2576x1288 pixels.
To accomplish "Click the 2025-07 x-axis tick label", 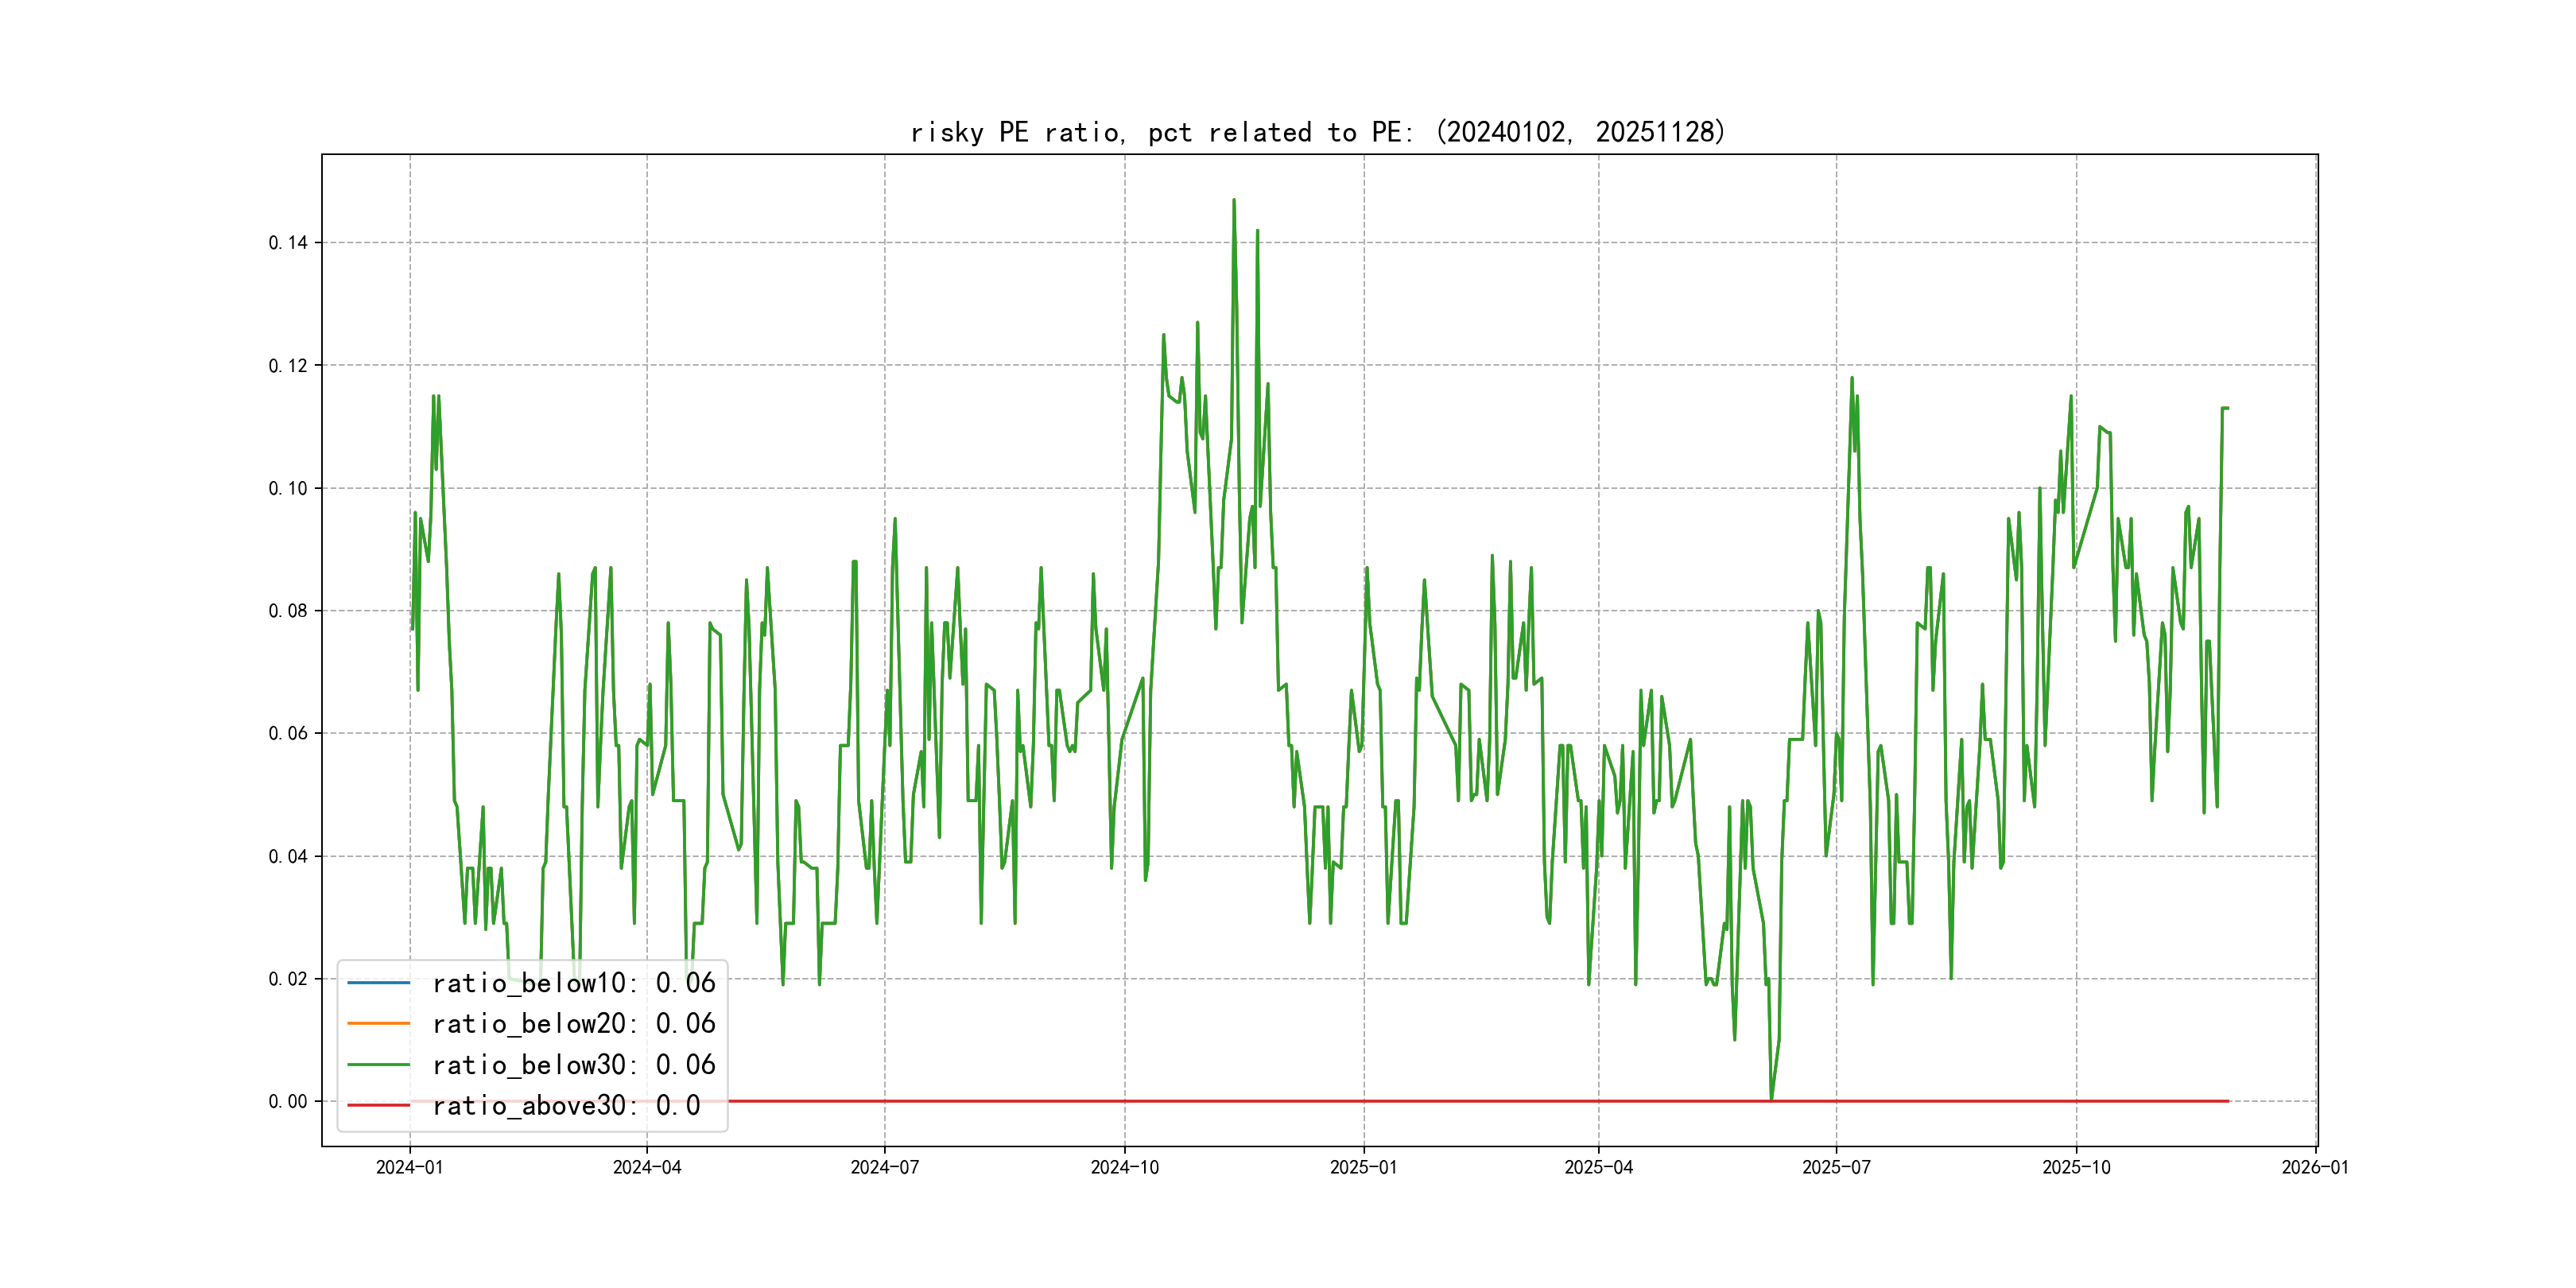I will 1836,1167.
